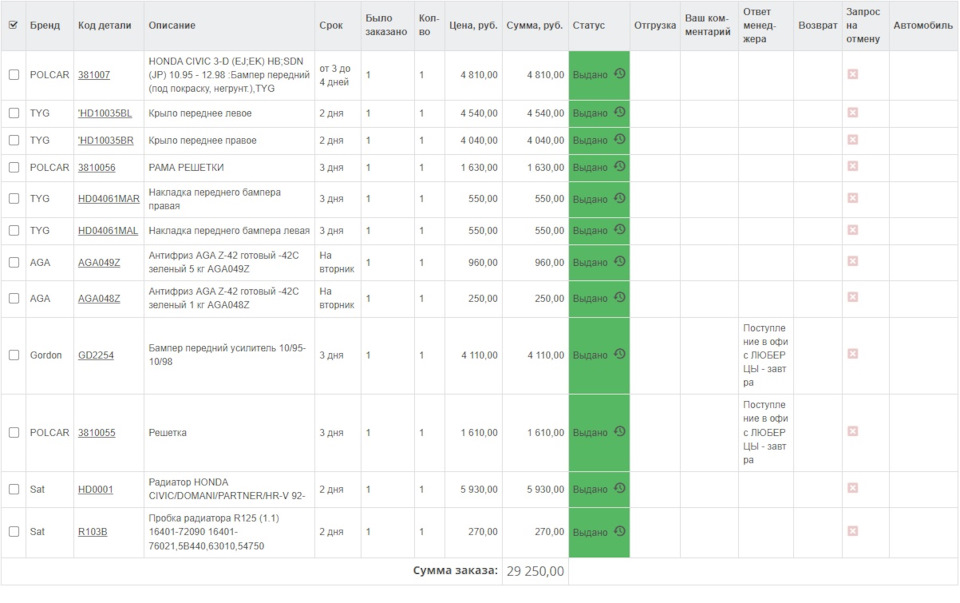Open part code link AGA049Z
Image resolution: width=960 pixels, height=603 pixels.
pyautogui.click(x=99, y=263)
